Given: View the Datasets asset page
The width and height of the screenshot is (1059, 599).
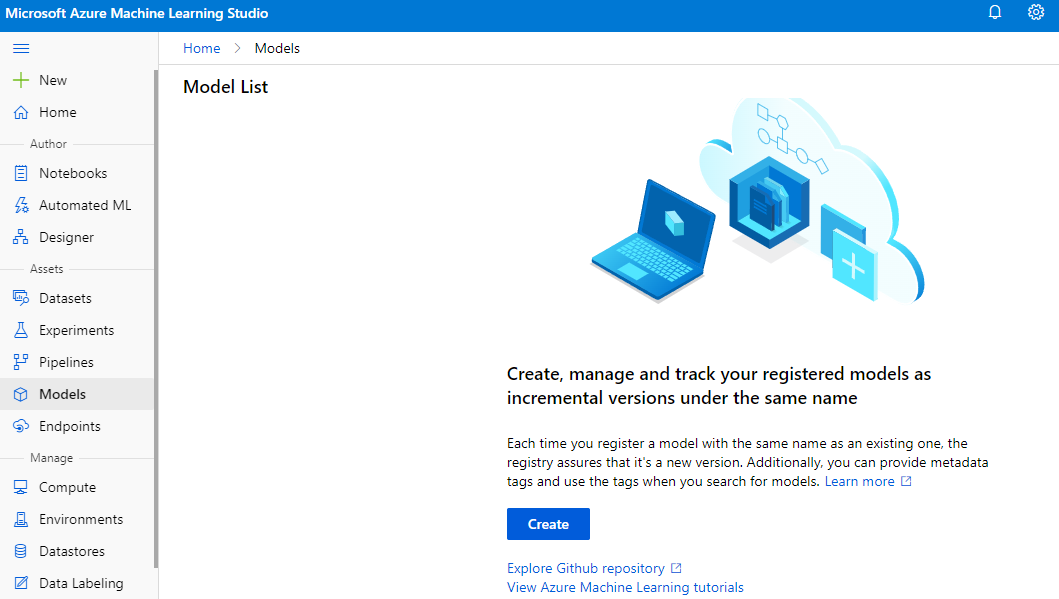Looking at the screenshot, I should click(x=67, y=297).
